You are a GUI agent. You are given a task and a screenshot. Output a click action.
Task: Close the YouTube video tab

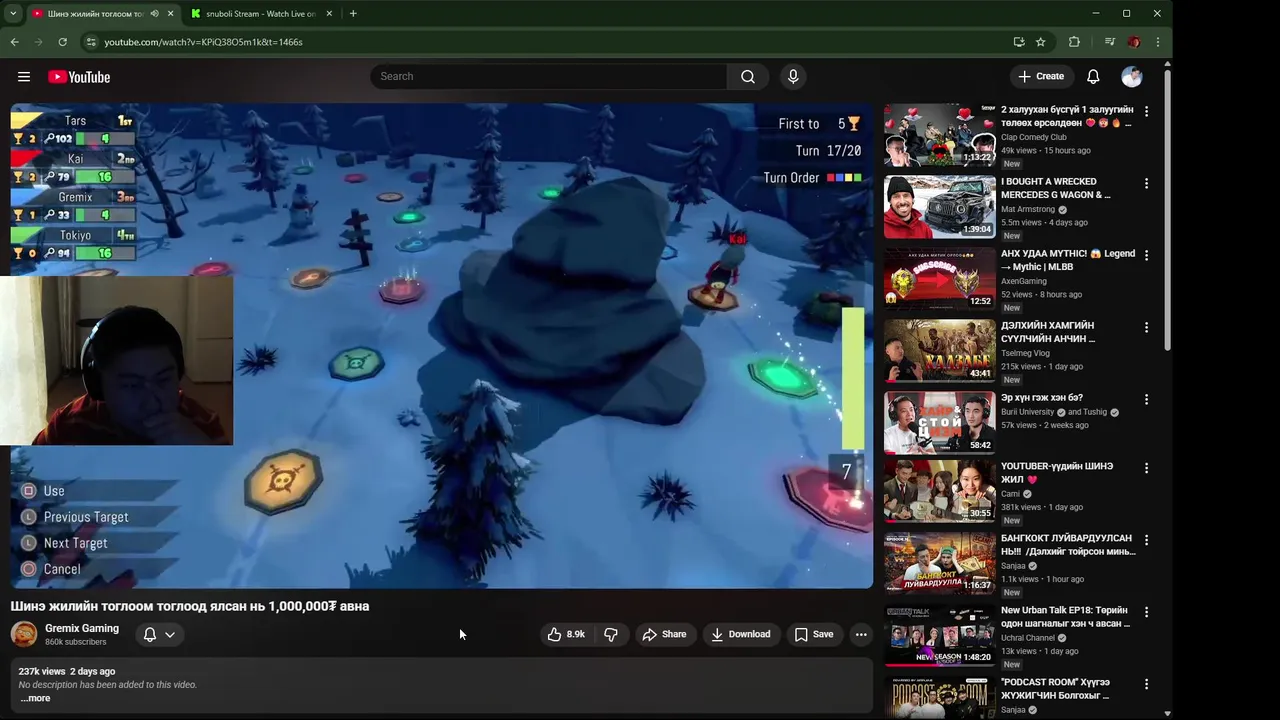(170, 14)
